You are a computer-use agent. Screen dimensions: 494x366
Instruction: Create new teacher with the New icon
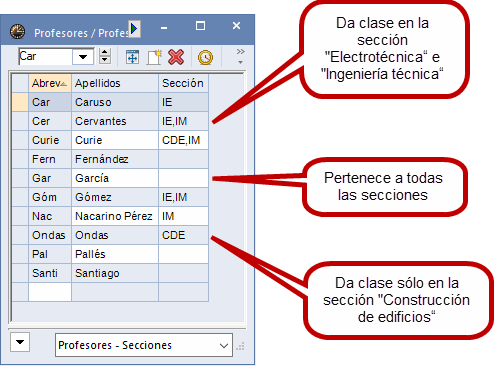point(154,57)
